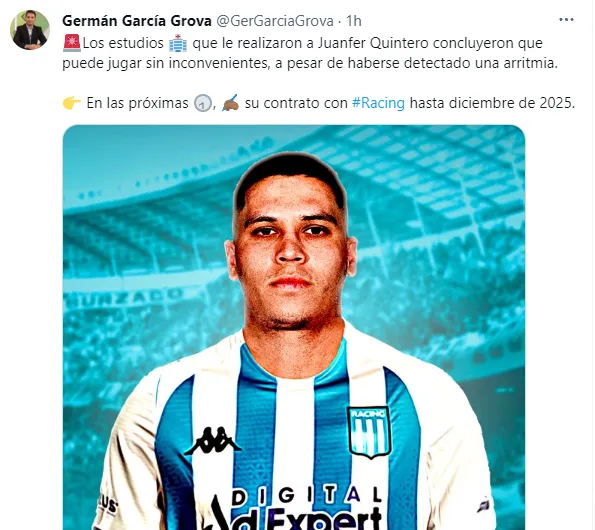Click the pointing hand emoji before 'En las próximas'
595x530 pixels.
[72, 103]
